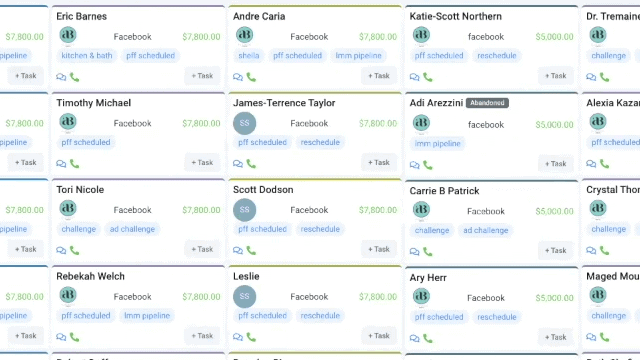
Task: Add task to Carrie B Patrick card
Action: point(556,251)
